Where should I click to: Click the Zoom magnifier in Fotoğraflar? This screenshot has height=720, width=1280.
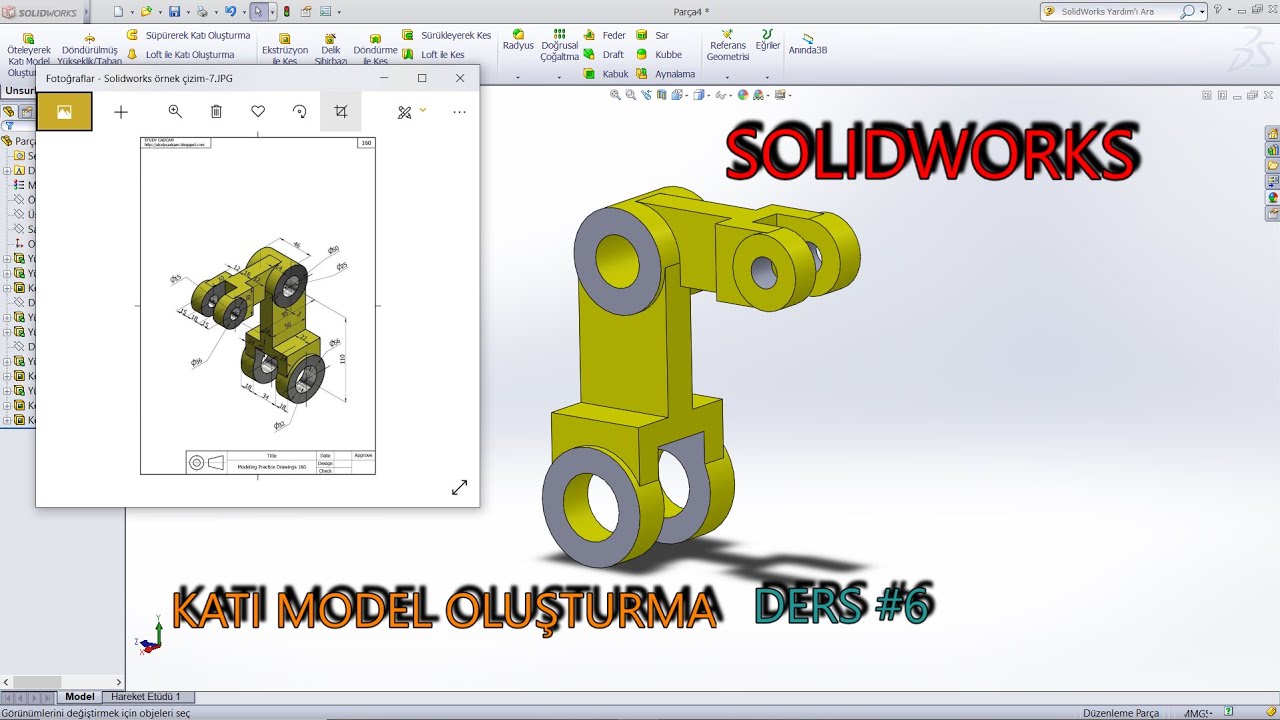point(175,112)
